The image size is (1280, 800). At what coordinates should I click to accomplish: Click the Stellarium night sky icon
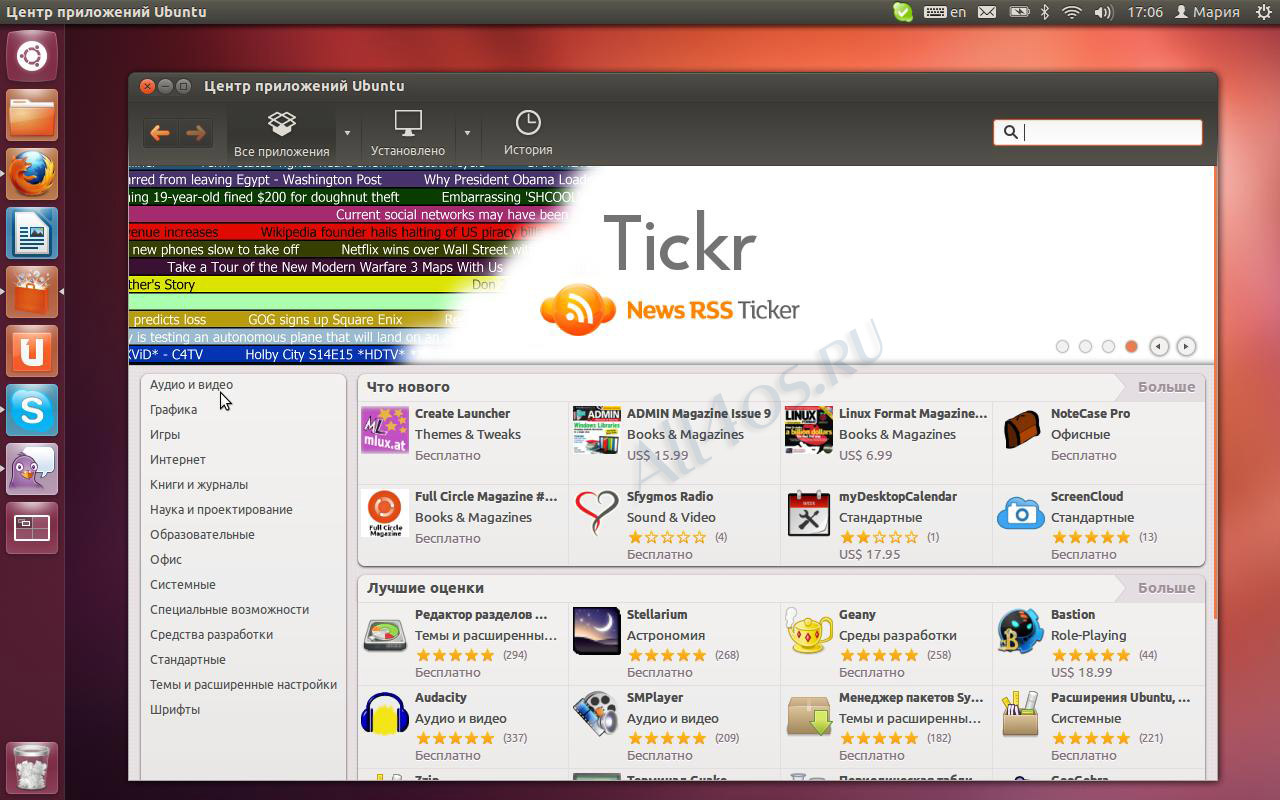[x=597, y=631]
